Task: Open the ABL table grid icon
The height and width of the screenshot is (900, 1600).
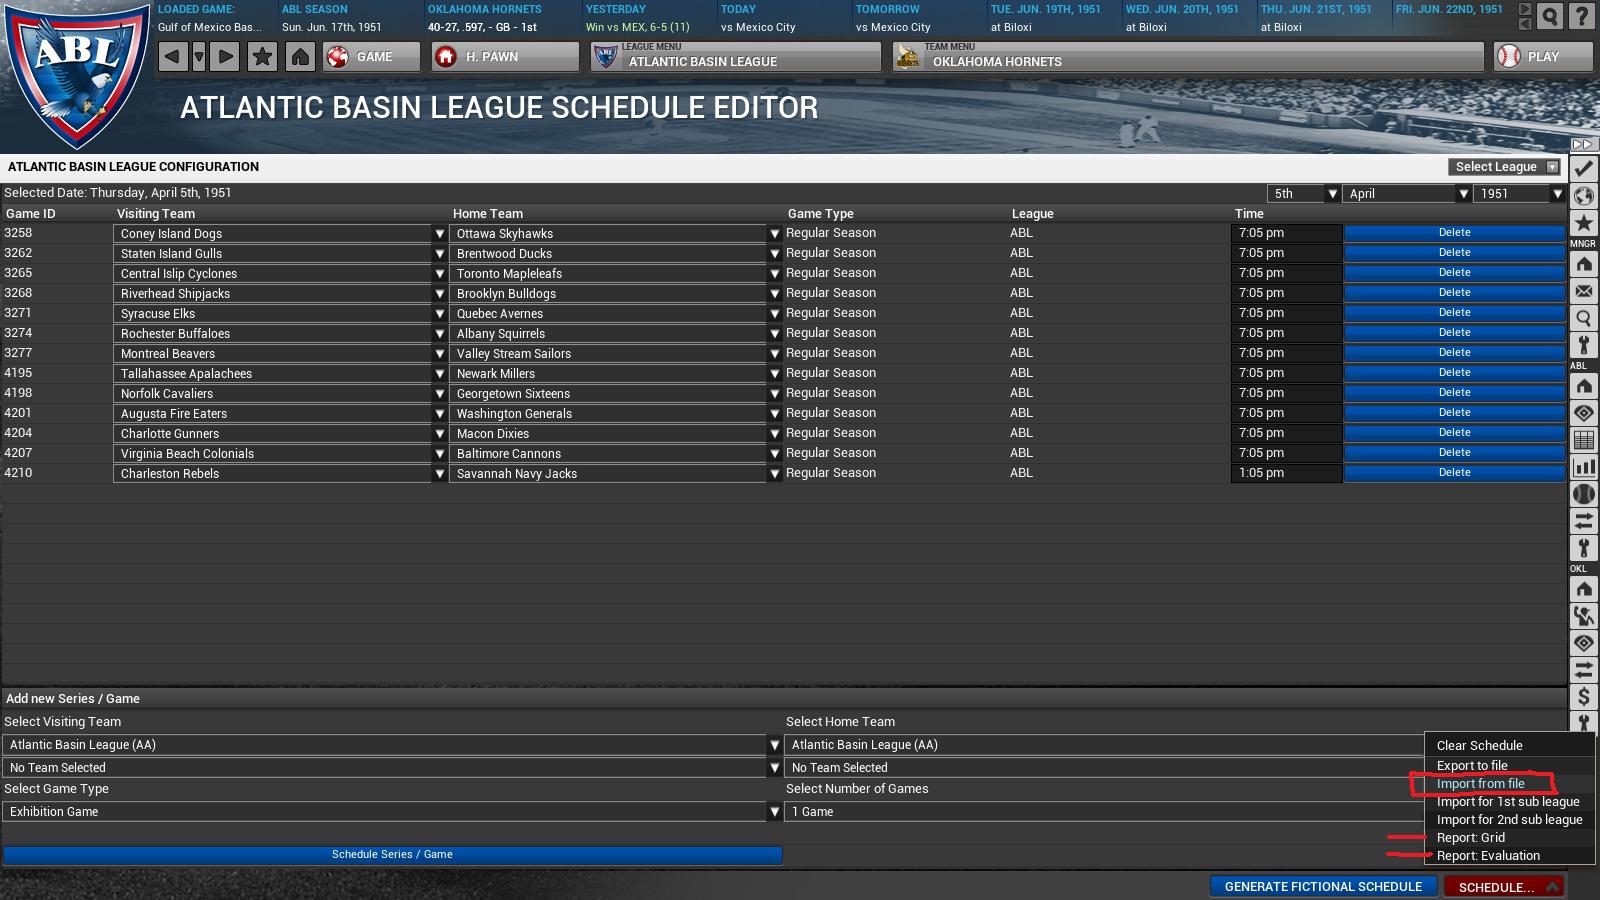Action: [x=1584, y=440]
